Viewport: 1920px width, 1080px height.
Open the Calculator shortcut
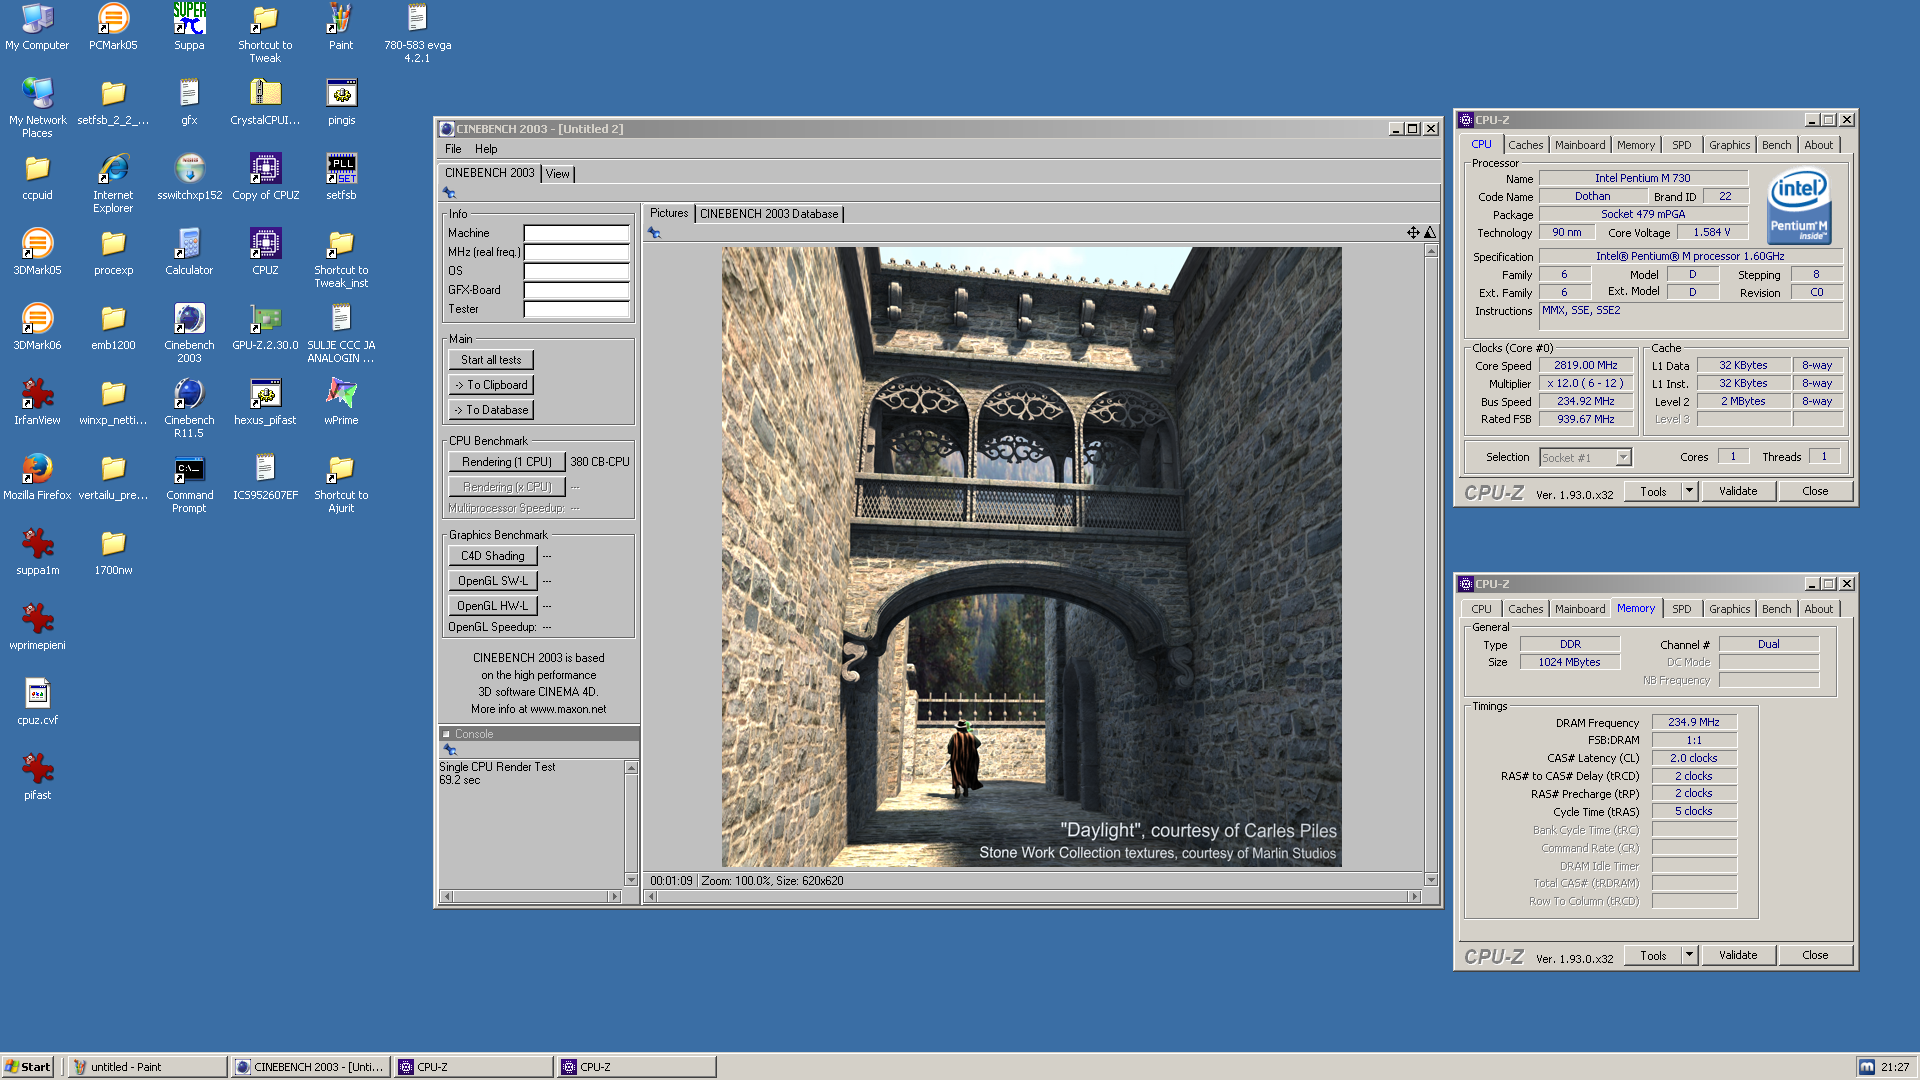[x=189, y=252]
